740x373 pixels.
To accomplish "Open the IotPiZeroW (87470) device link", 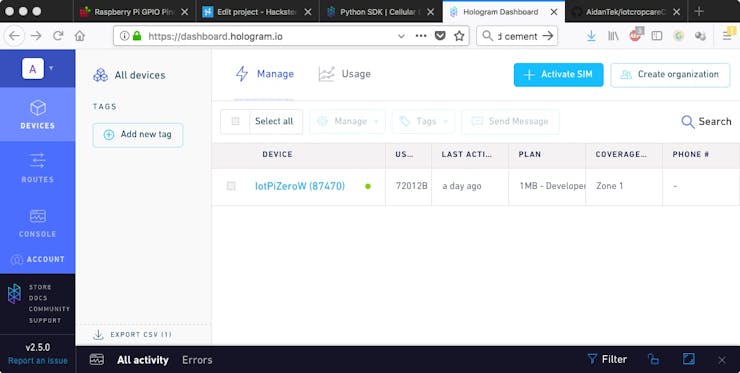I will coord(300,186).
